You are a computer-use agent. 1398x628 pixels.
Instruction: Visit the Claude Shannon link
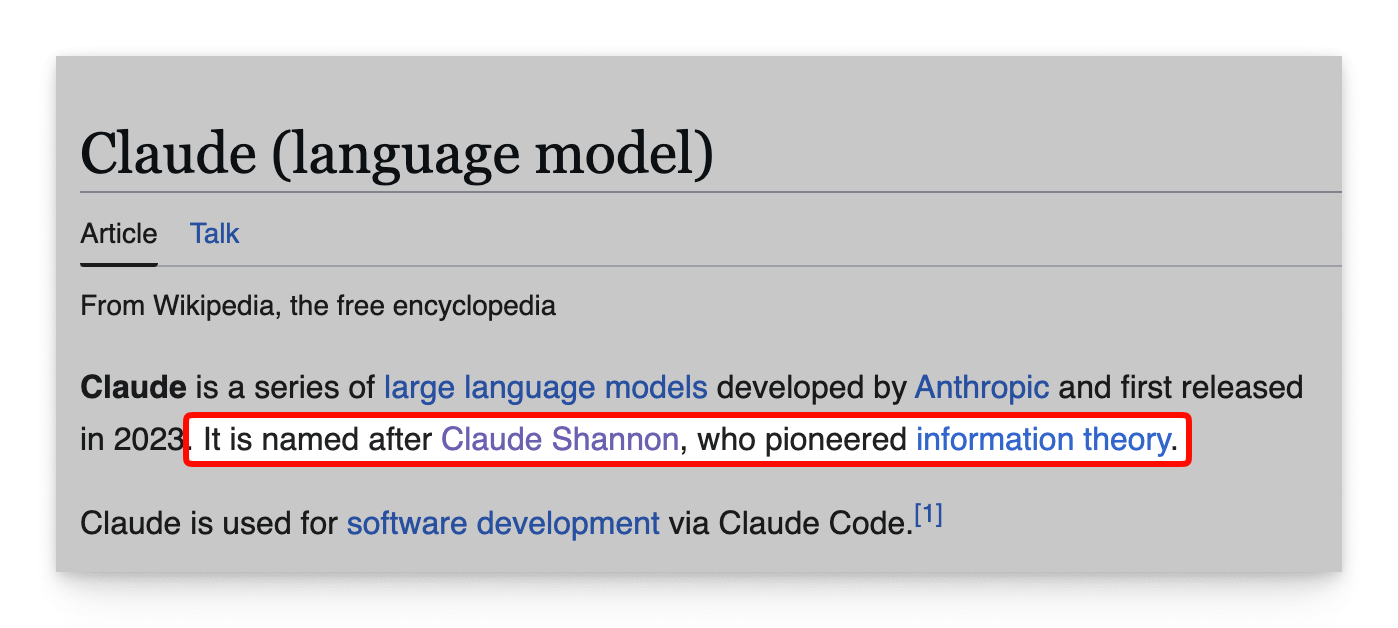pyautogui.click(x=560, y=439)
